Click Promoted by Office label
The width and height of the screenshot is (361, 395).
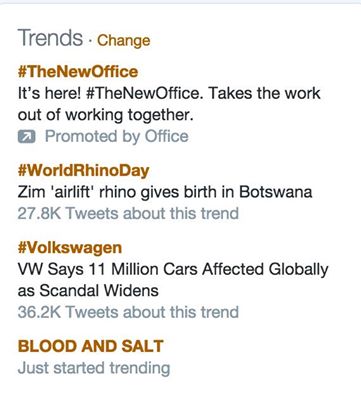(117, 137)
